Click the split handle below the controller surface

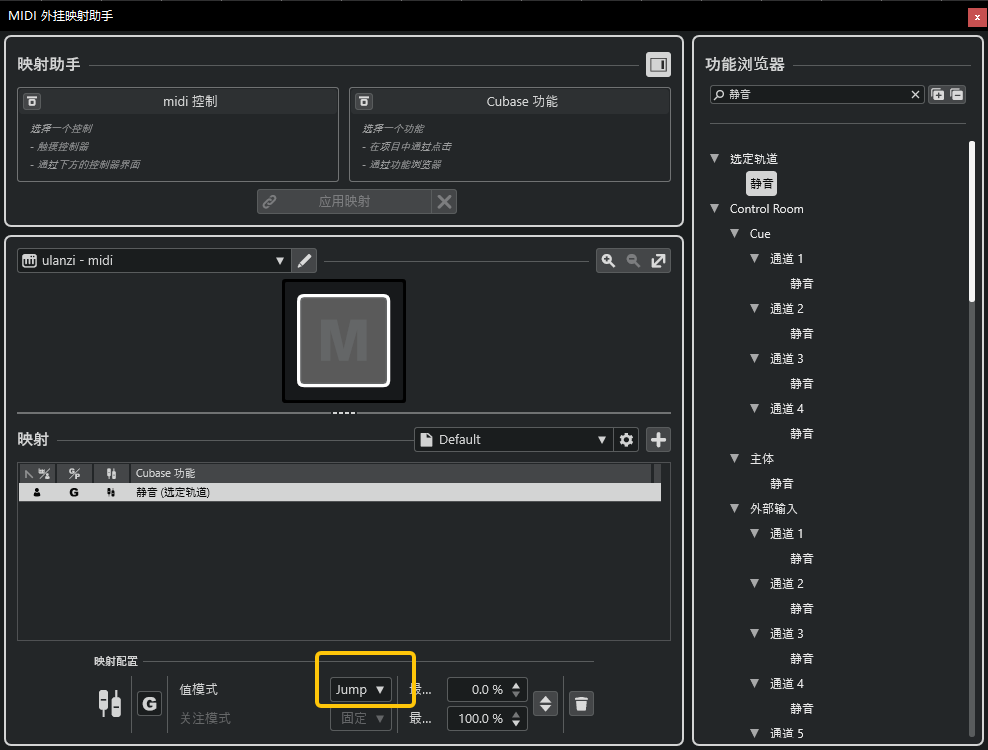click(x=343, y=413)
